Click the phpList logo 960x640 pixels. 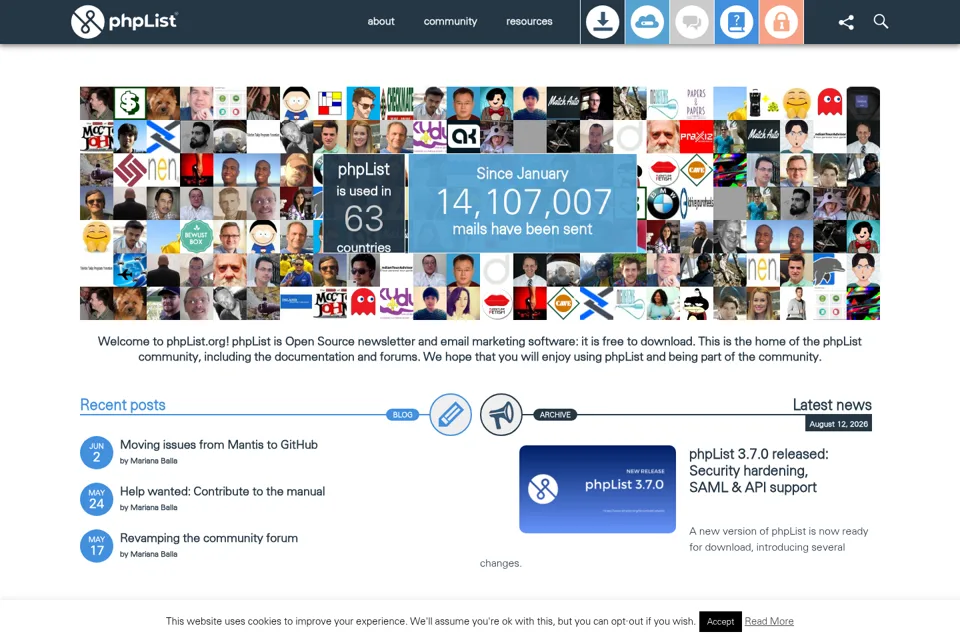[x=124, y=21]
